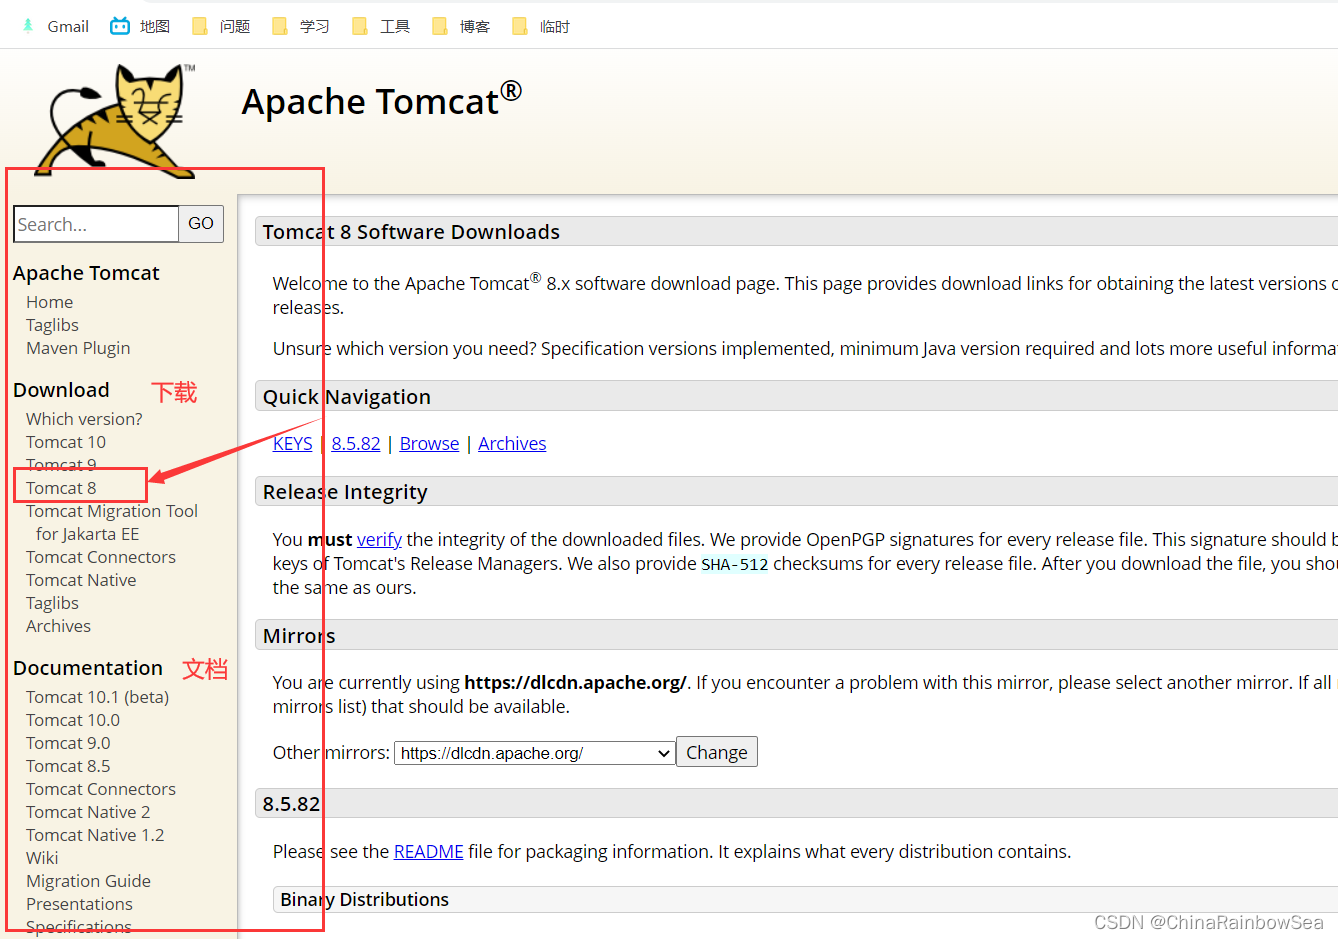Screen dimensions: 1338x939
Task: Click the Apache Tomcat cat logo
Action: tap(115, 120)
